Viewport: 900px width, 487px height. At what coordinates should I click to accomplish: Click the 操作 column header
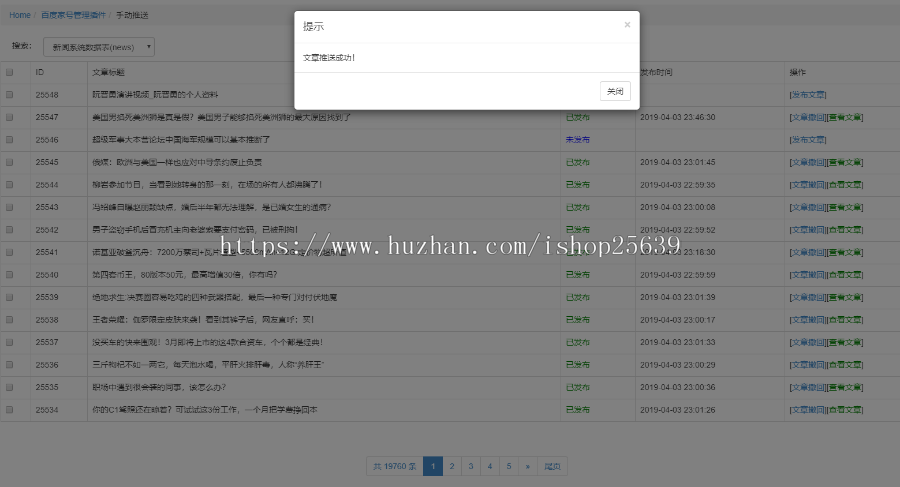[x=798, y=72]
